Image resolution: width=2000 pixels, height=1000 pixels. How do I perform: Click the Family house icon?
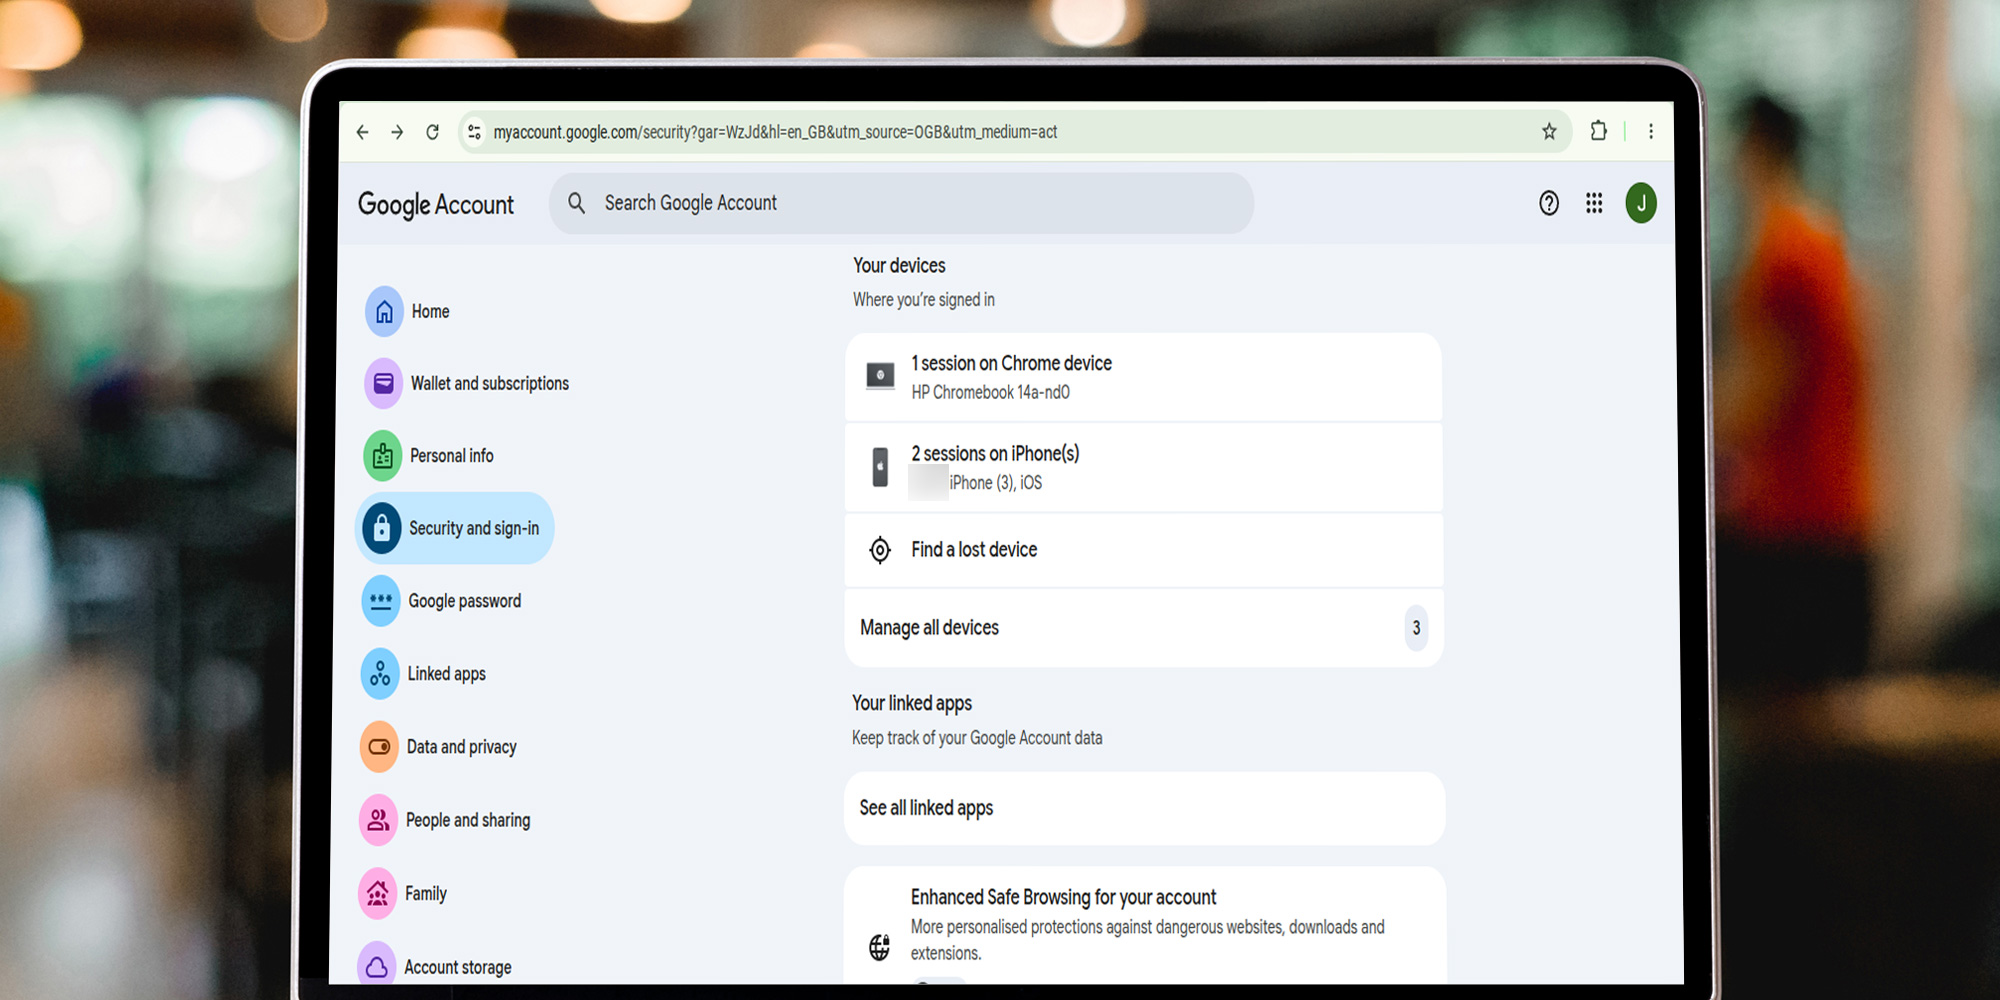[x=377, y=894]
